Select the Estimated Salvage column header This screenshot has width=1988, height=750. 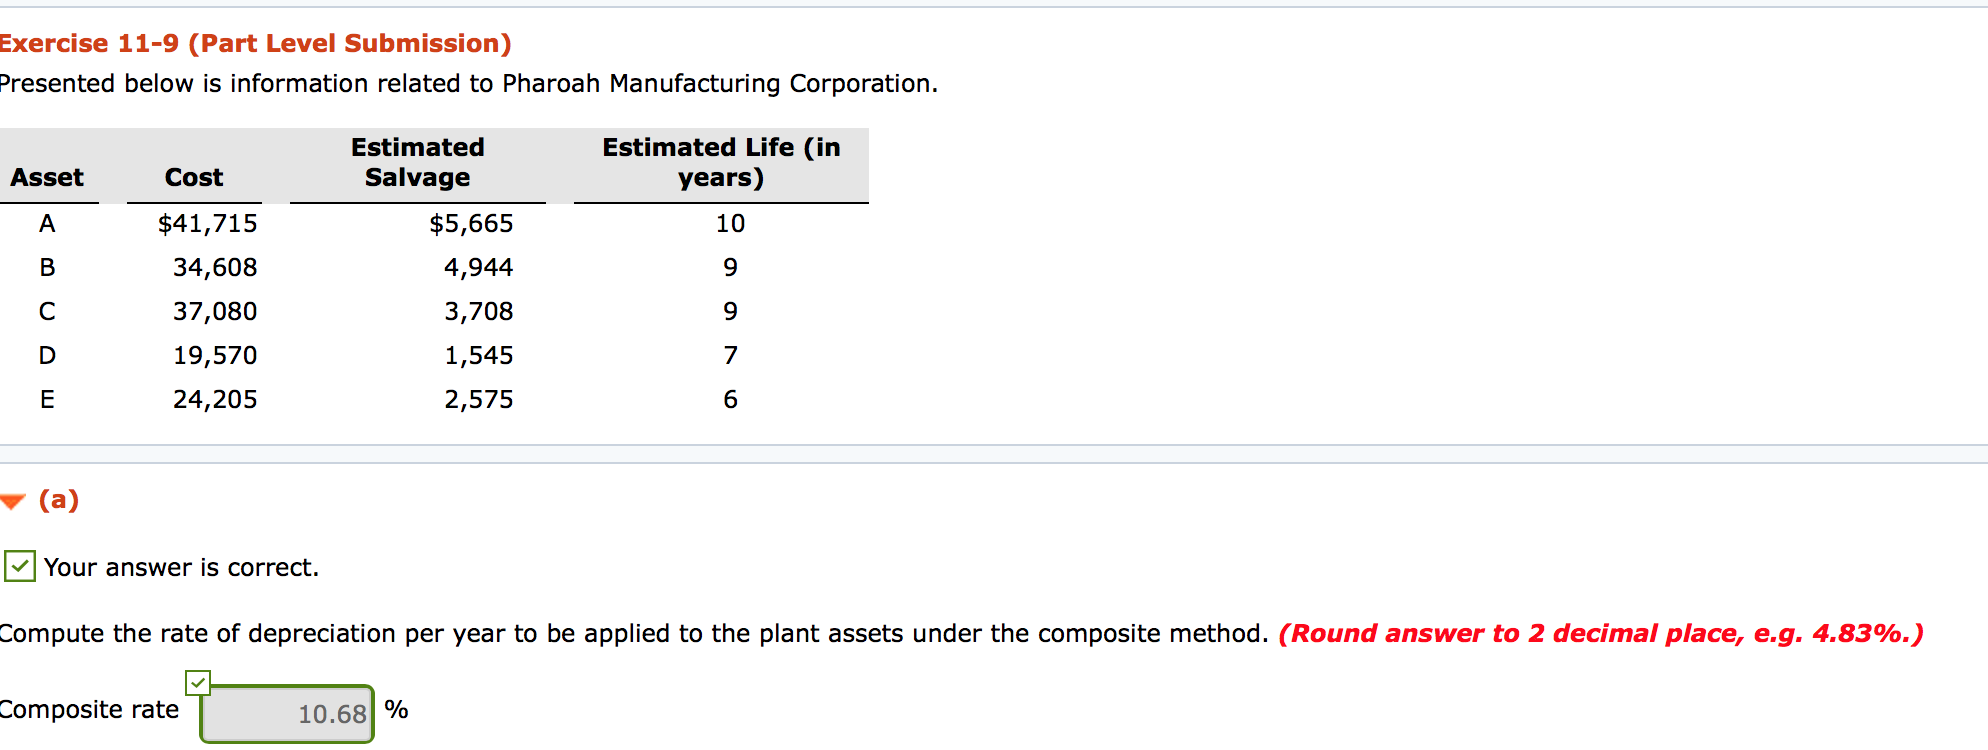[x=417, y=162]
